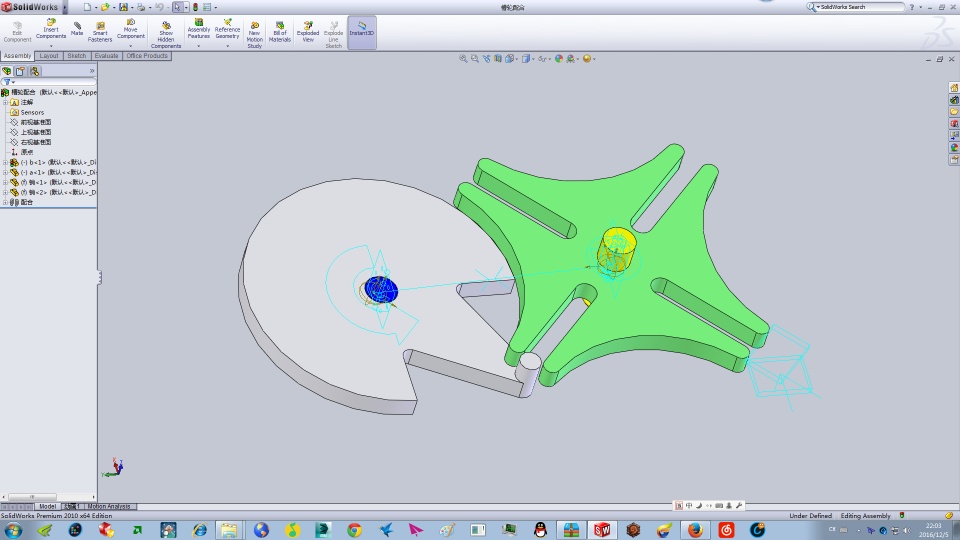The width and height of the screenshot is (960, 540).
Task: Click the Print icon
Action: coord(141,7)
